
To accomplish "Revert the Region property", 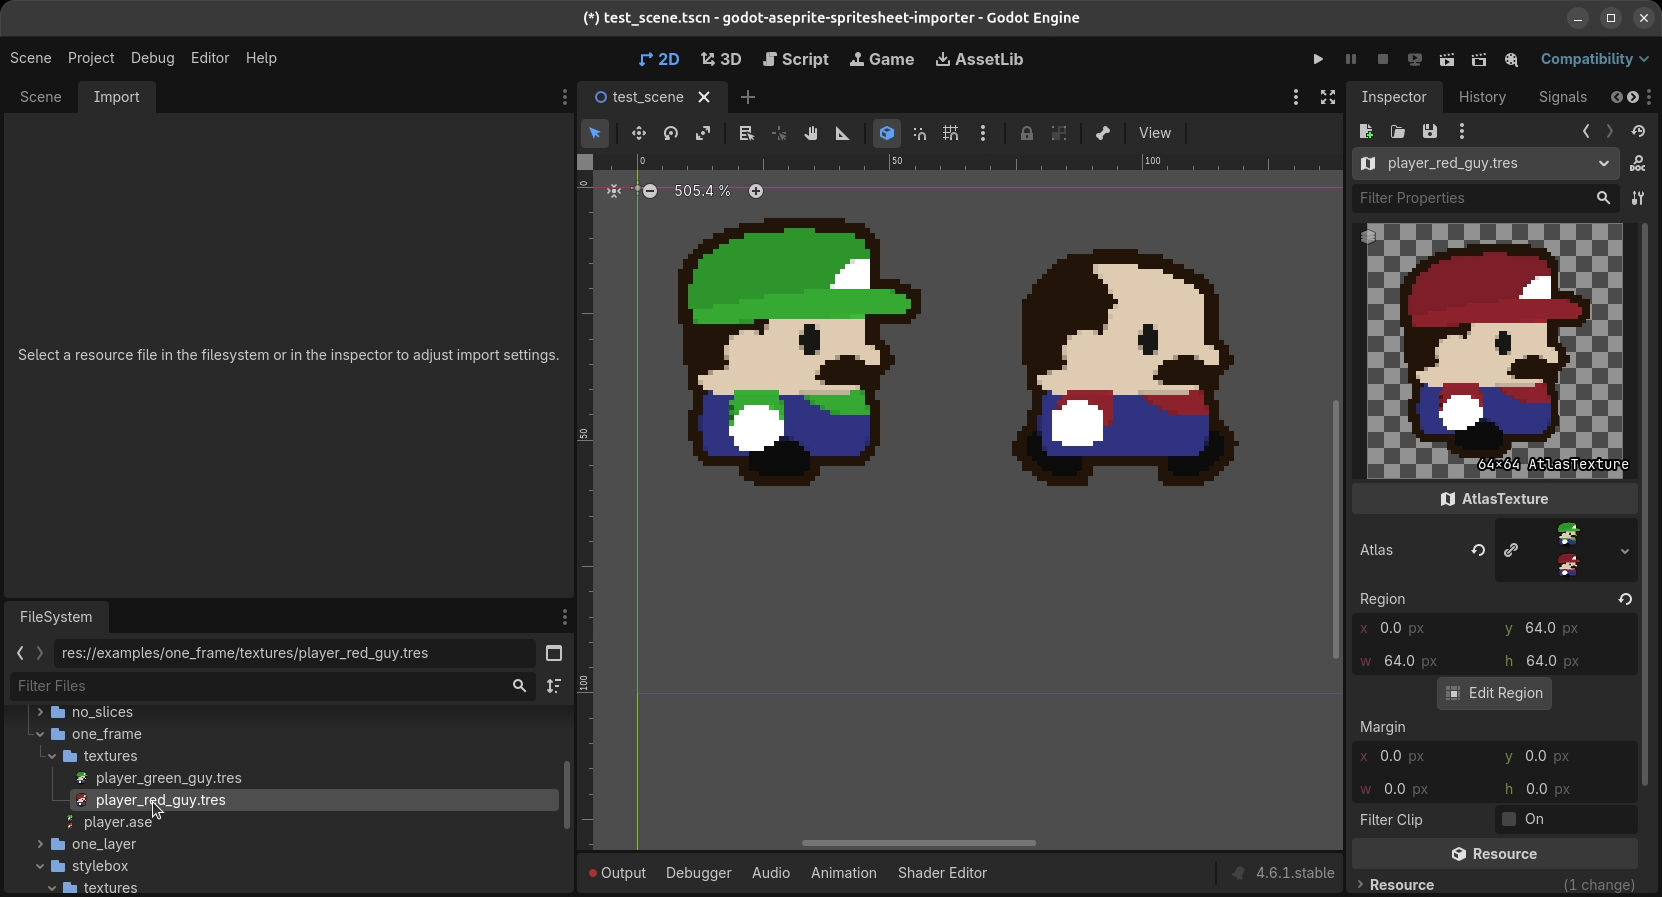I will [x=1625, y=599].
